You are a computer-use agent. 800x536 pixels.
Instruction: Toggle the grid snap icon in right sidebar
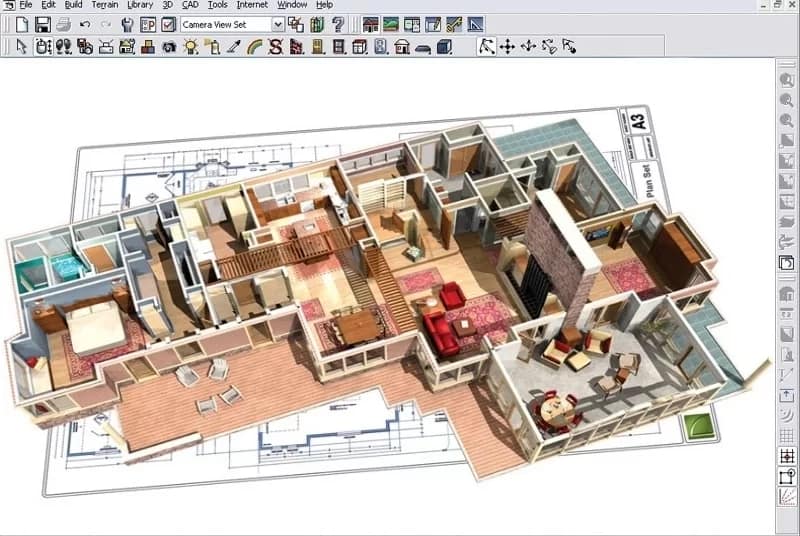point(787,456)
